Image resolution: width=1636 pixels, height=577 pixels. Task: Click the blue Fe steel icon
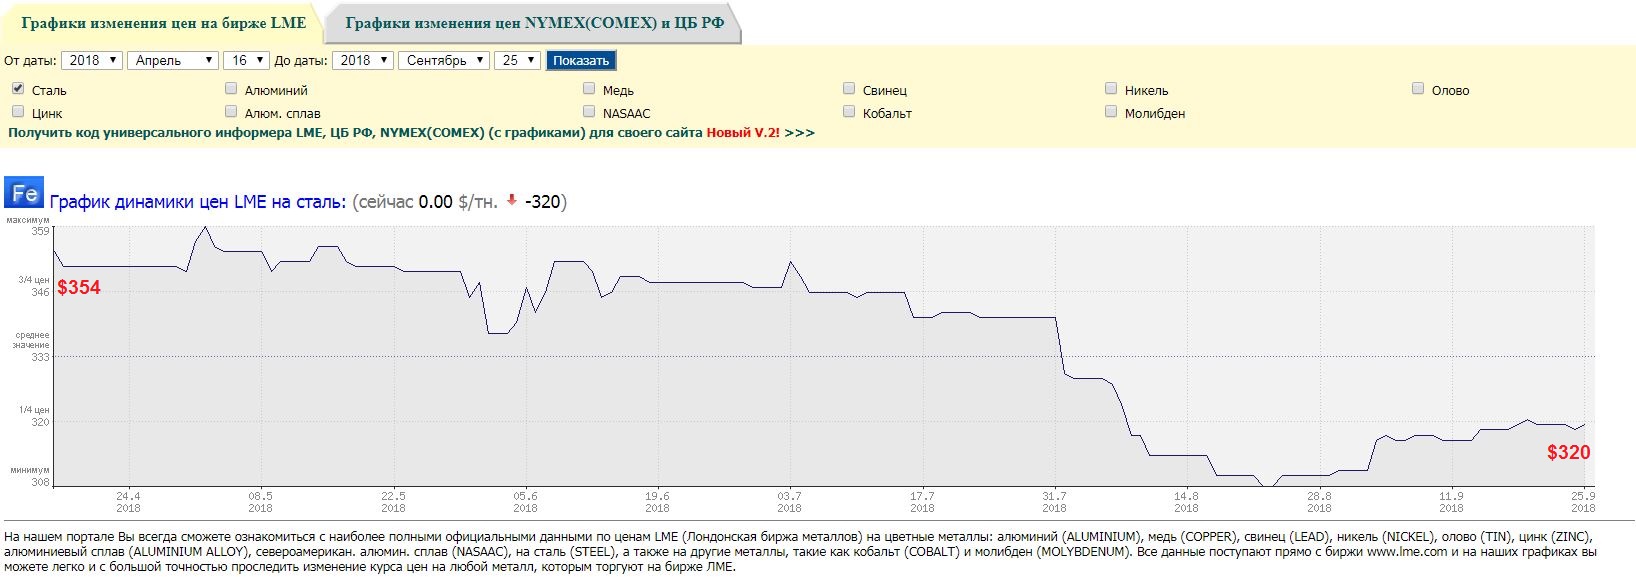pyautogui.click(x=24, y=193)
